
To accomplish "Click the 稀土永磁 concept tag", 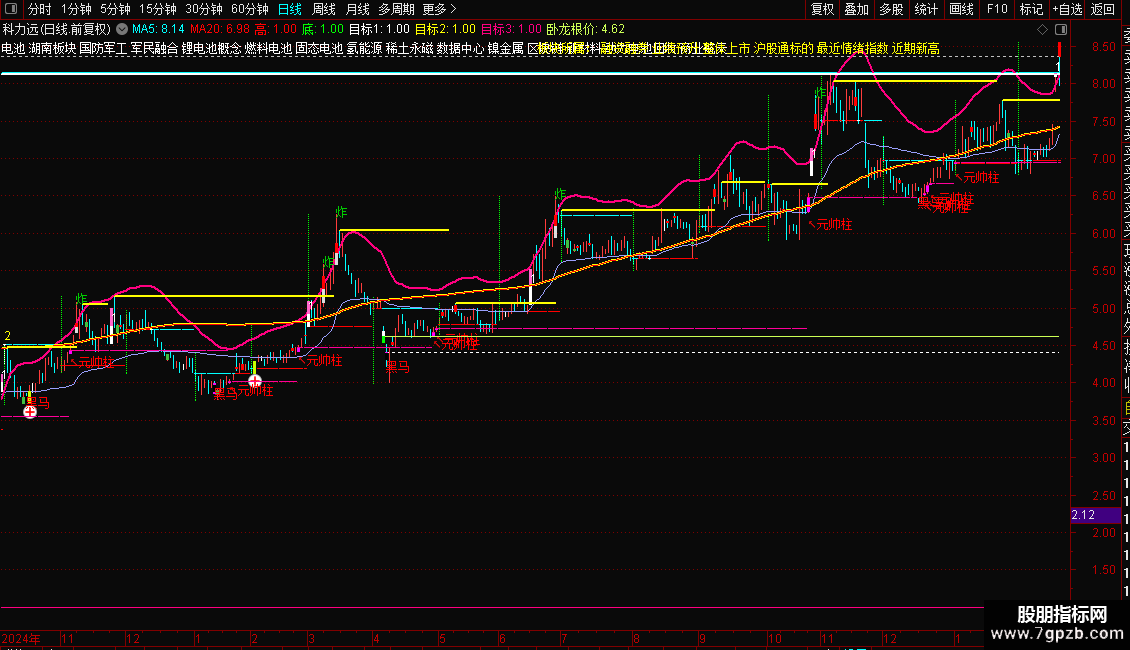I will 409,48.
